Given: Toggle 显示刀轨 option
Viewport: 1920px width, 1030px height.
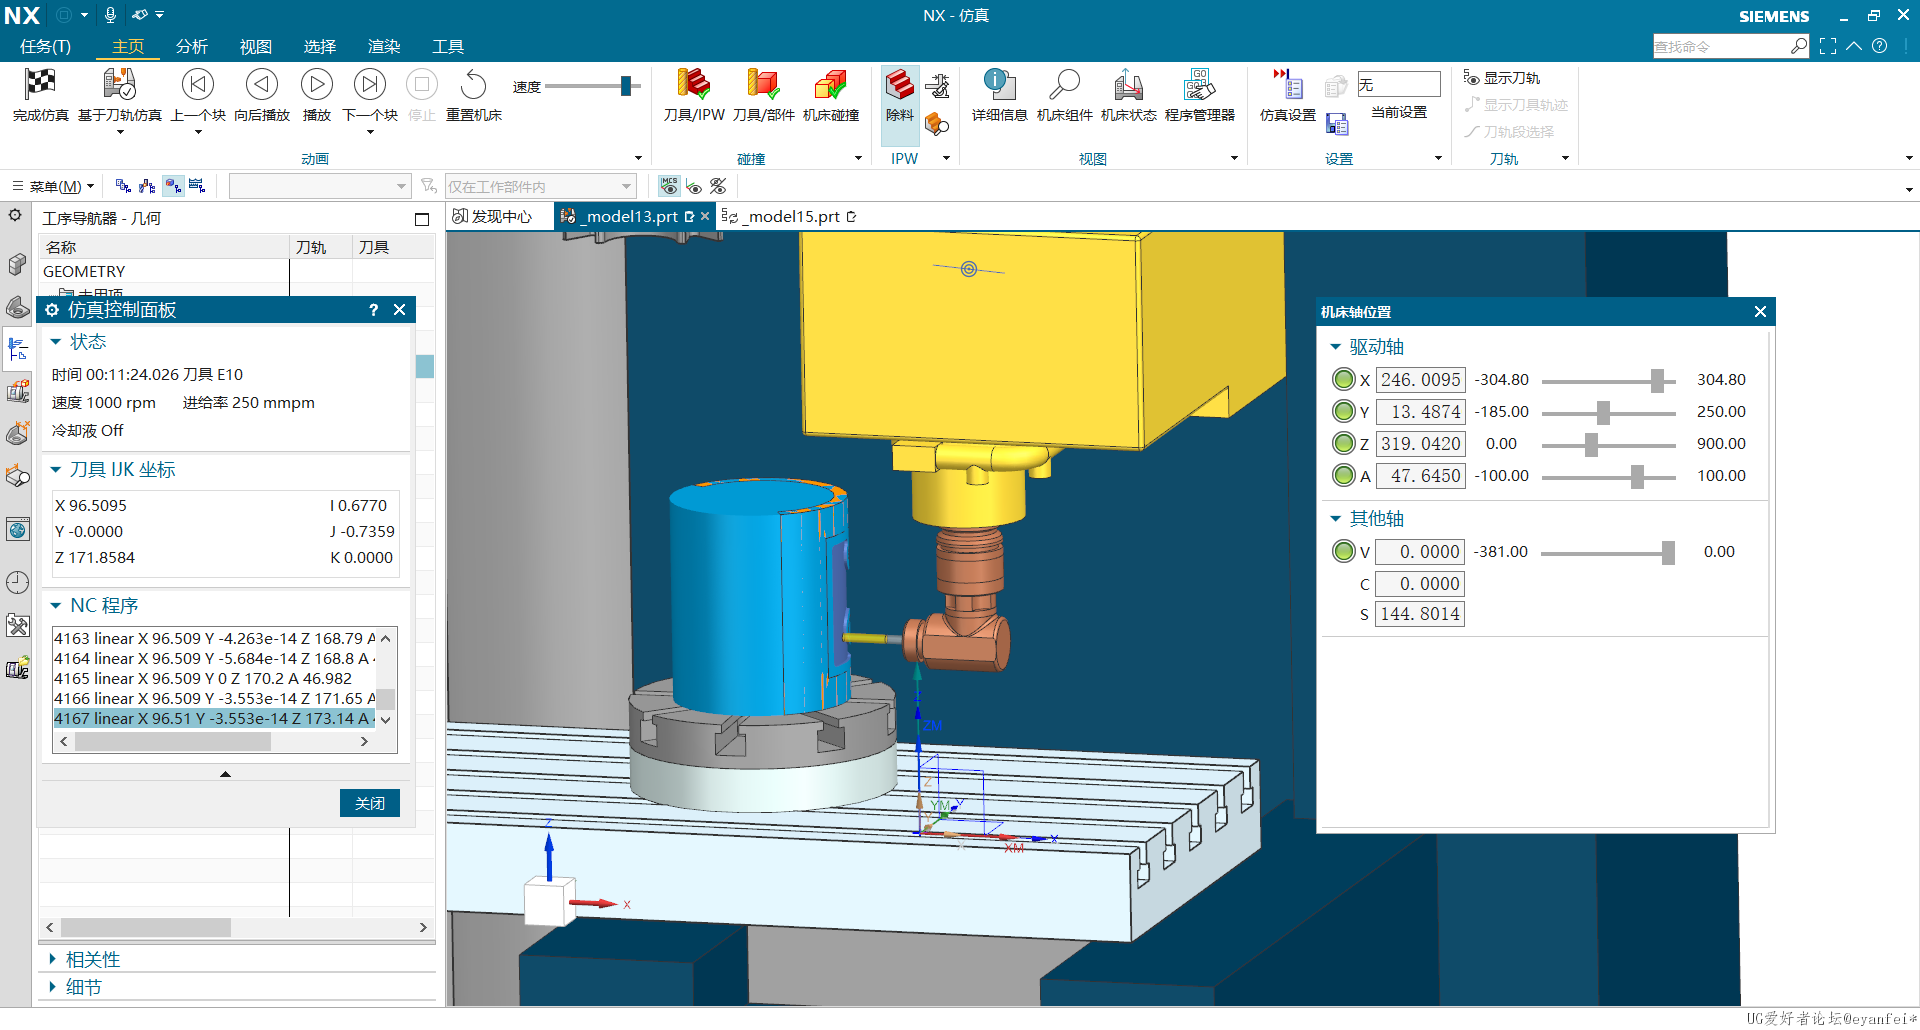Looking at the screenshot, I should click(x=1502, y=78).
